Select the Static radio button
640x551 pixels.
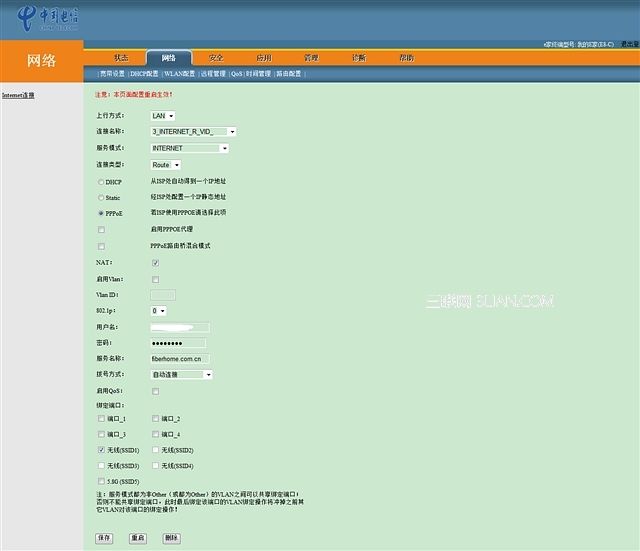[101, 198]
